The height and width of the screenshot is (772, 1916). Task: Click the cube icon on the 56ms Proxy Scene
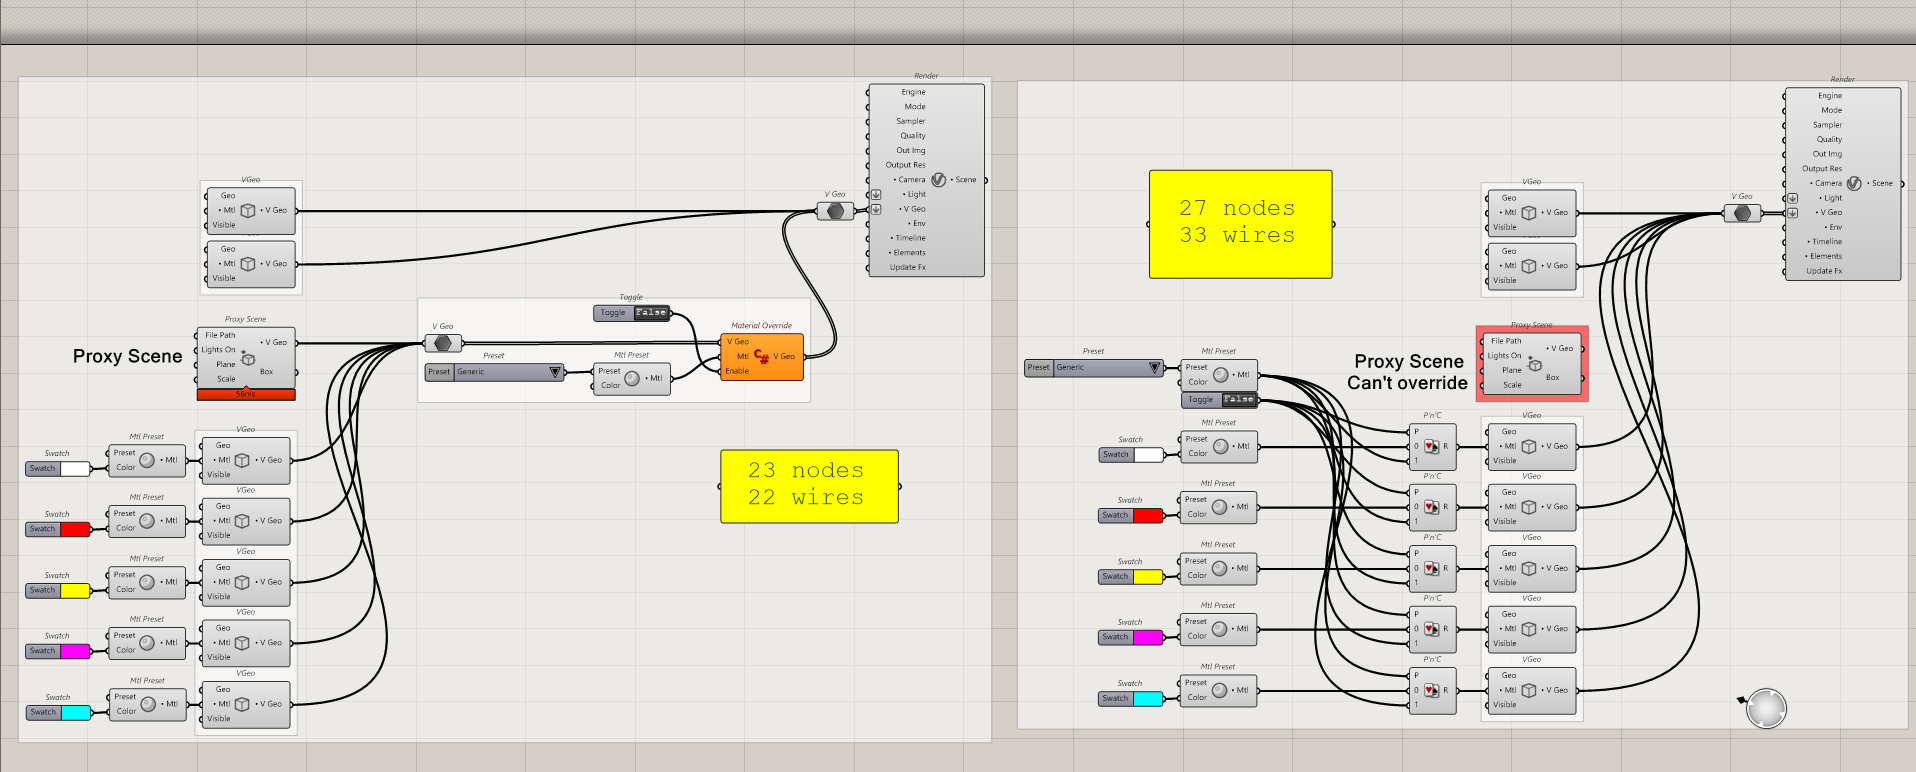pyautogui.click(x=248, y=358)
